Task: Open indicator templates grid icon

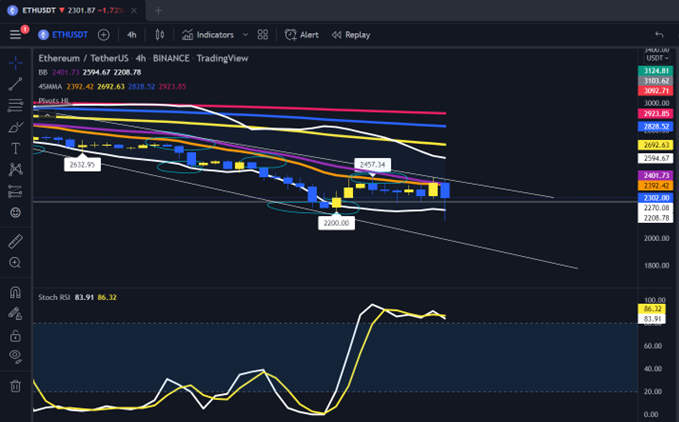Action: tap(262, 35)
